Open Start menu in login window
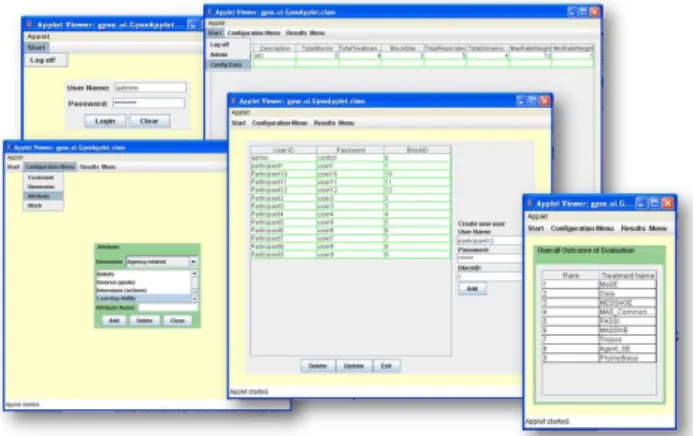The width and height of the screenshot is (693, 436). coord(36,47)
